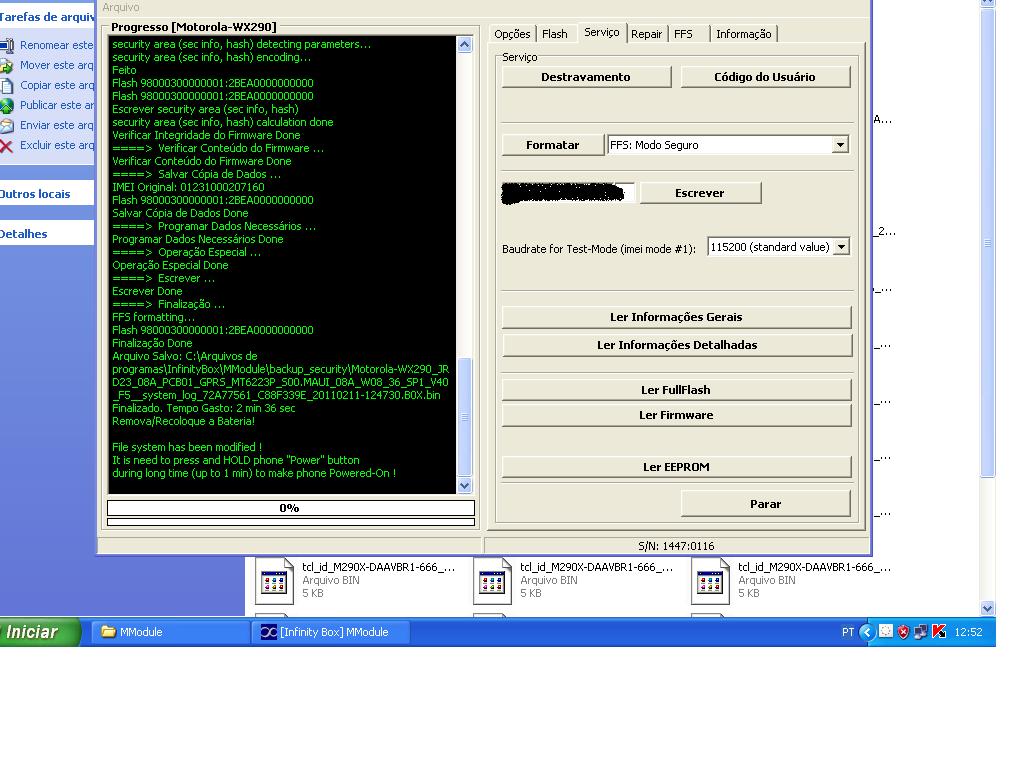Click log scrollbar down arrow
The width and height of the screenshot is (1024, 768).
(x=464, y=485)
